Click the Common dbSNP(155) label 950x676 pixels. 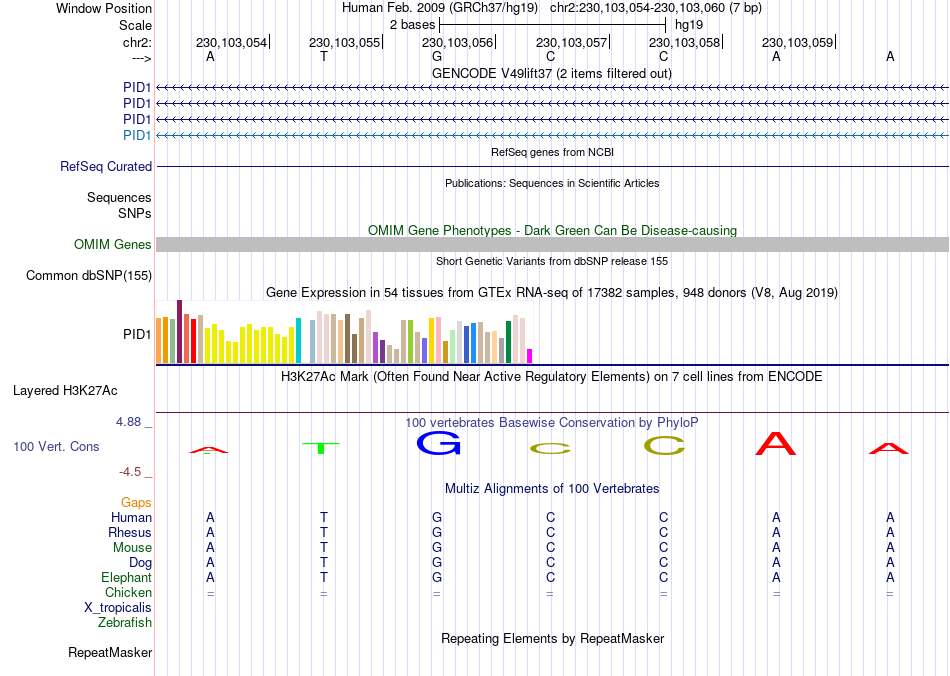click(89, 276)
